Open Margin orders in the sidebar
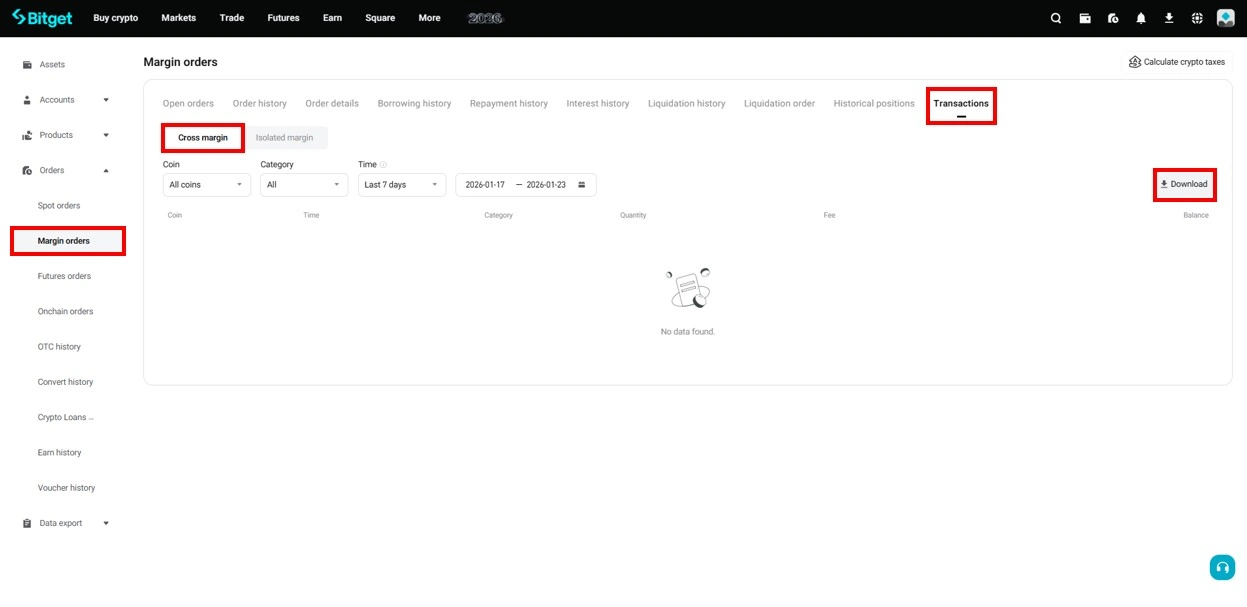Image resolution: width=1247 pixels, height=607 pixels. [x=64, y=241]
